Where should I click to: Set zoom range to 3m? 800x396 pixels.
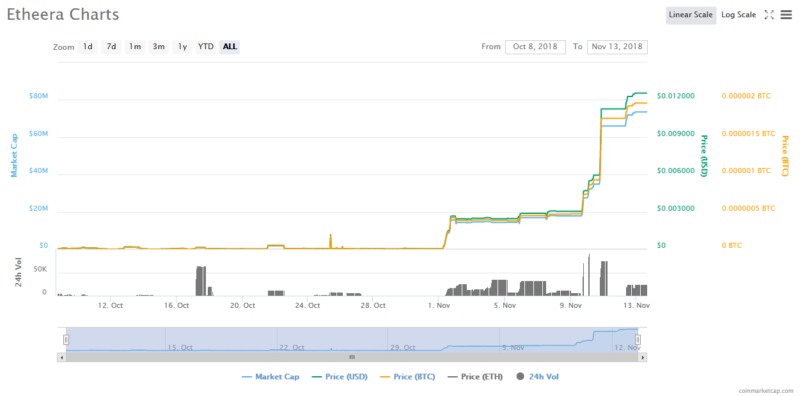pos(159,47)
